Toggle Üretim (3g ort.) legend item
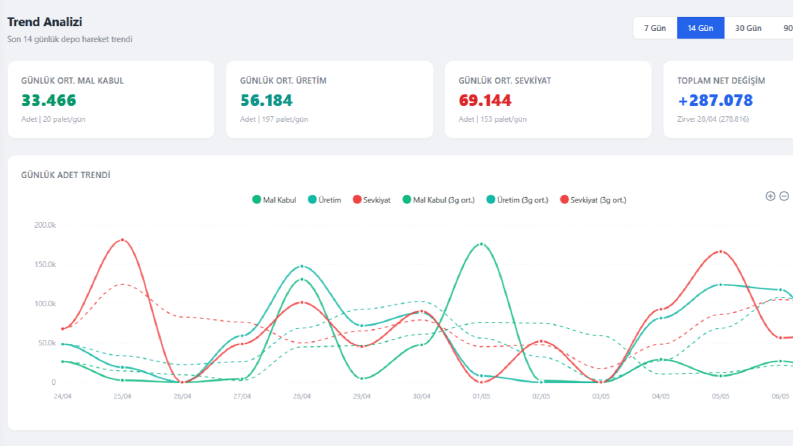The height and width of the screenshot is (446, 793). click(x=517, y=200)
